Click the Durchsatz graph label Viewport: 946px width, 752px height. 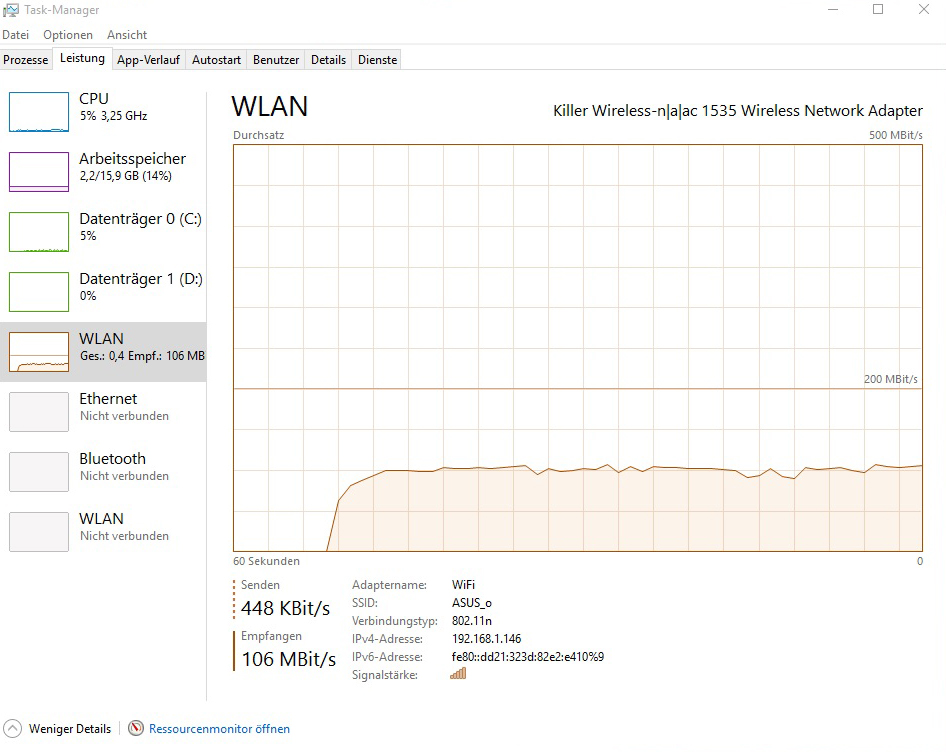[258, 135]
